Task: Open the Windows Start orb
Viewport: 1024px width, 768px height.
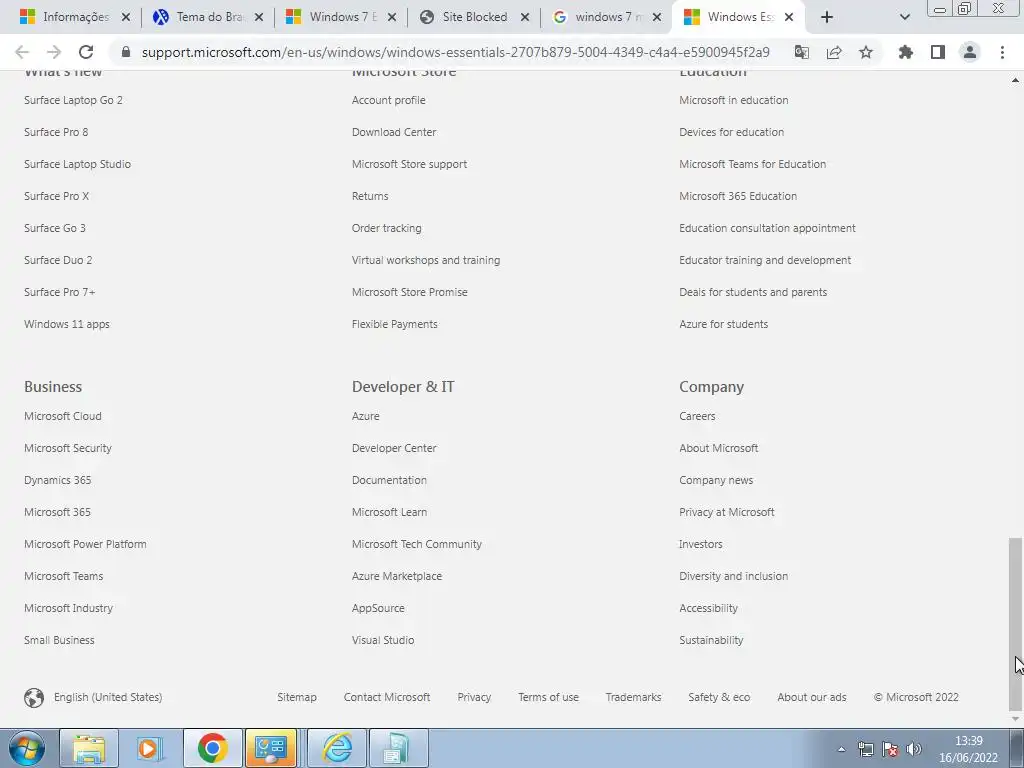Action: pyautogui.click(x=27, y=748)
